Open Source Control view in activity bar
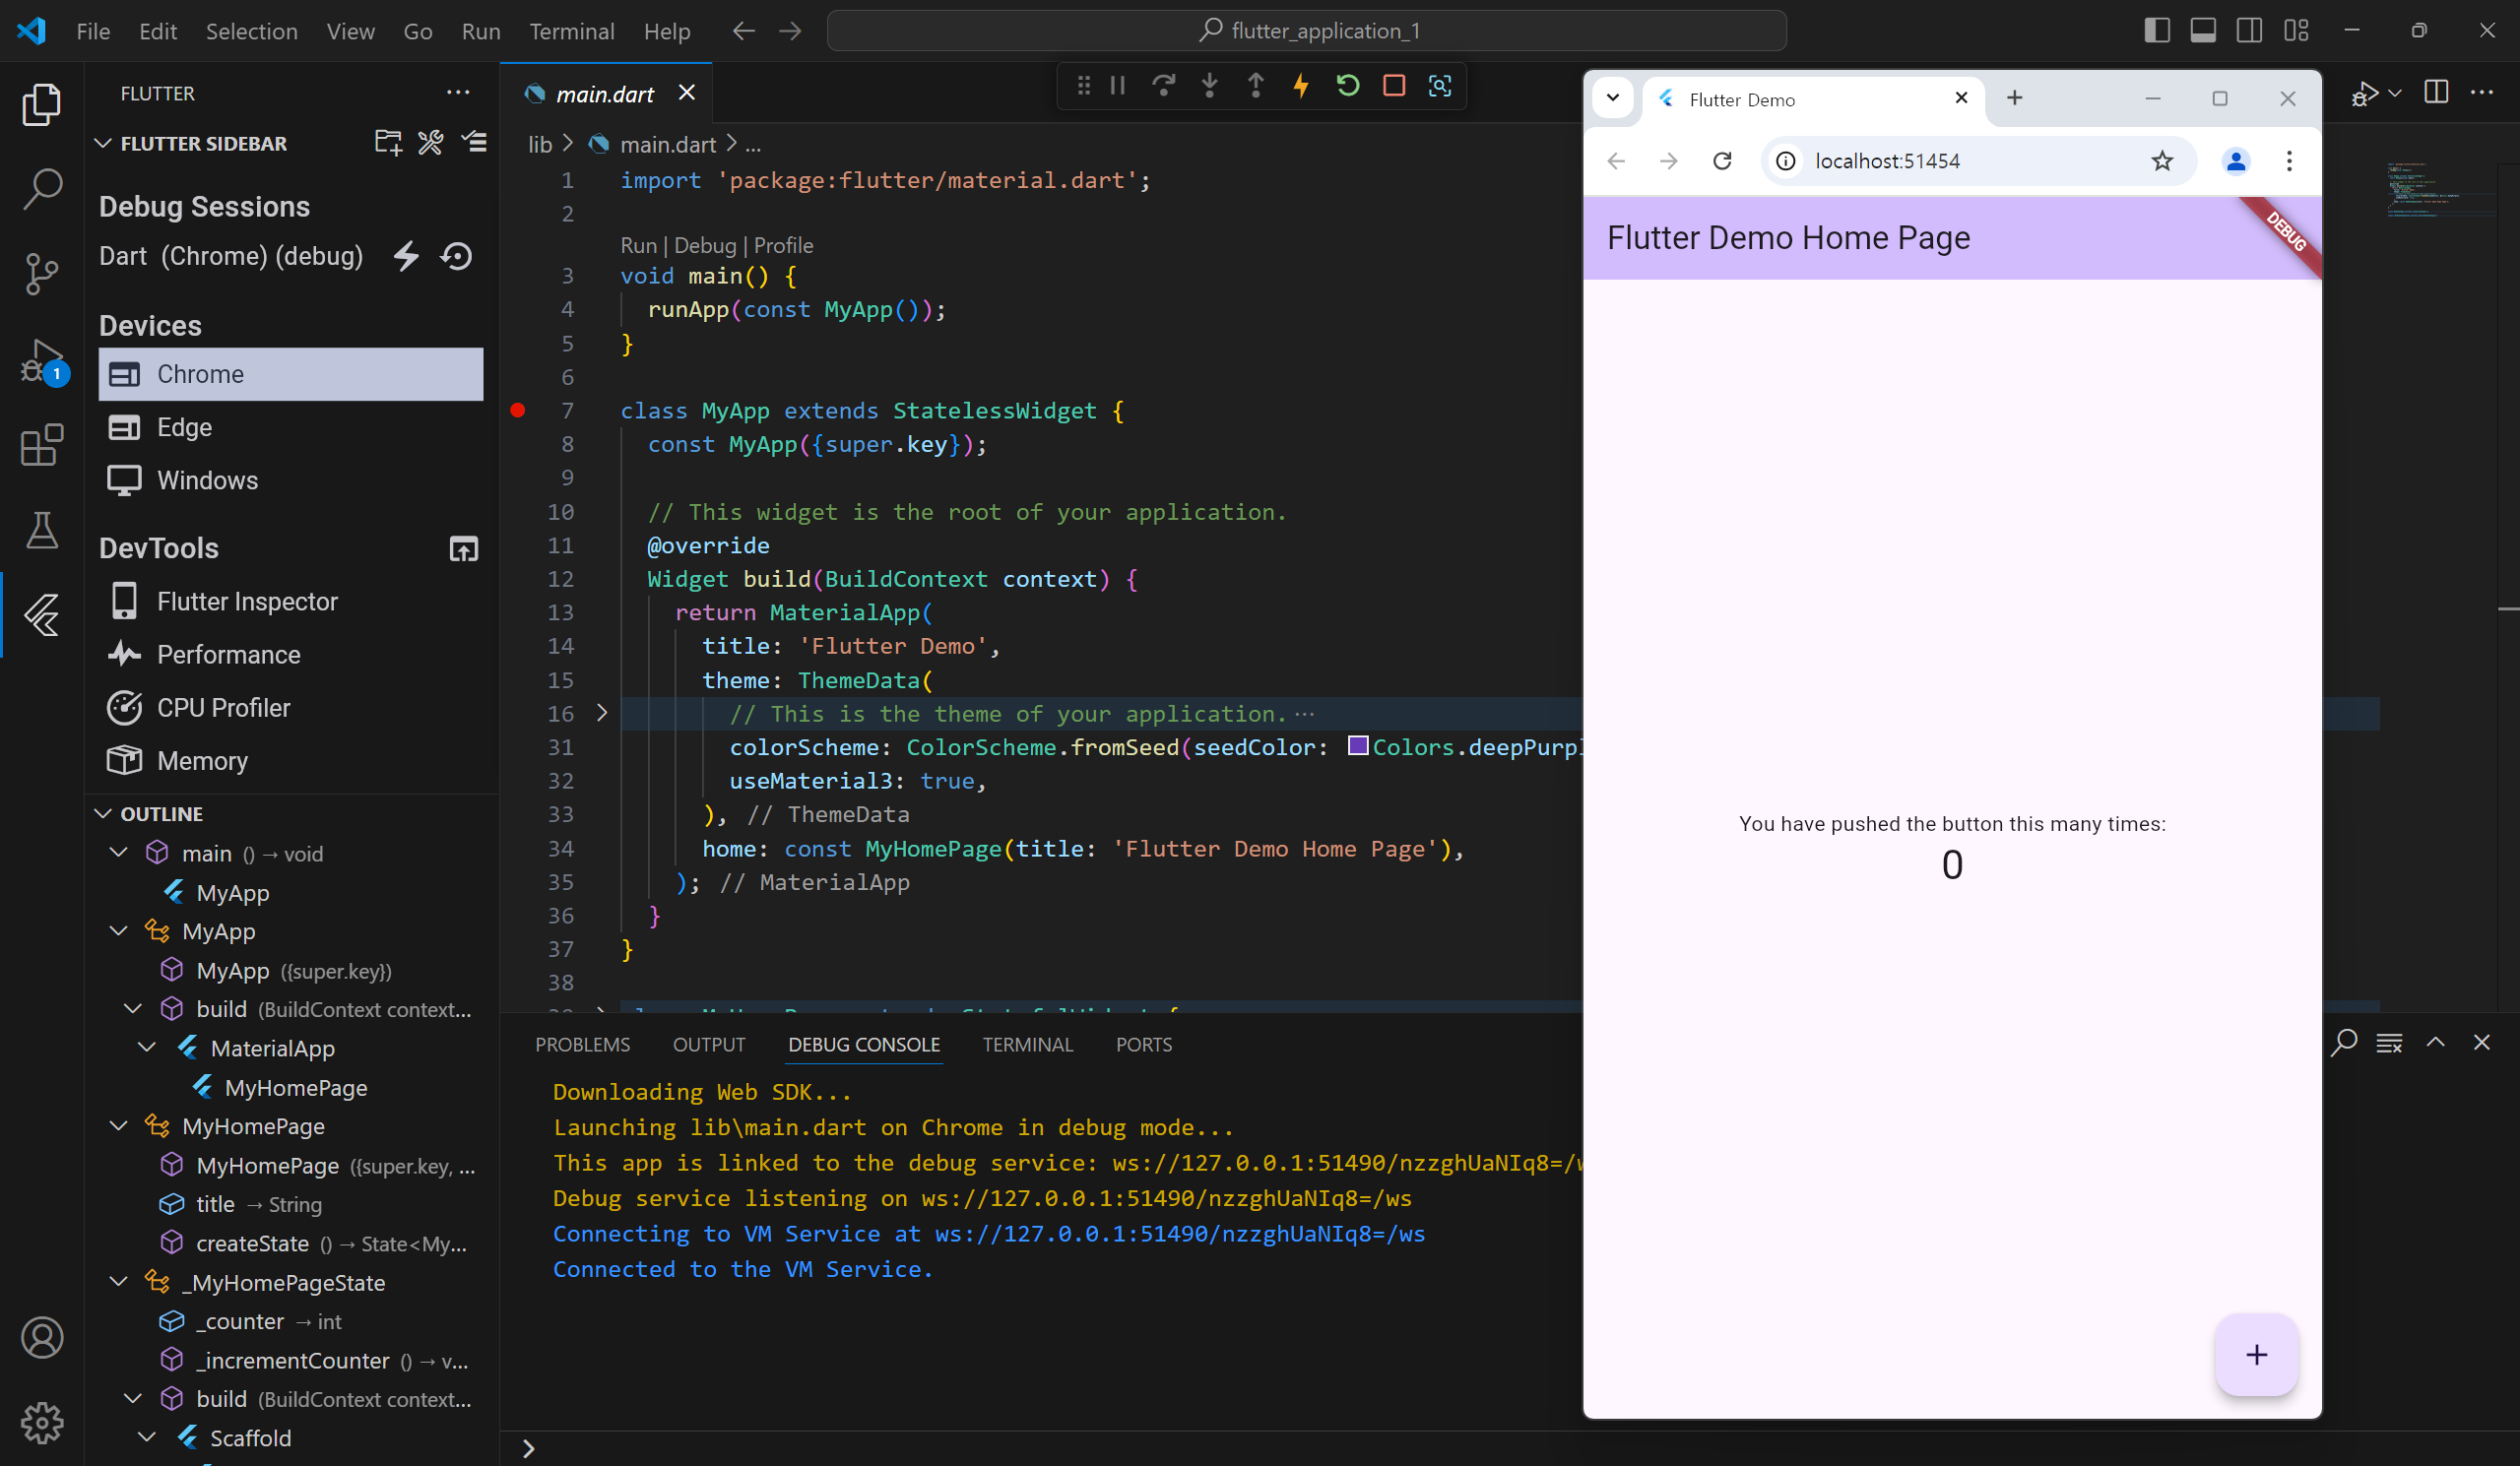The width and height of the screenshot is (2520, 1466). tap(41, 273)
